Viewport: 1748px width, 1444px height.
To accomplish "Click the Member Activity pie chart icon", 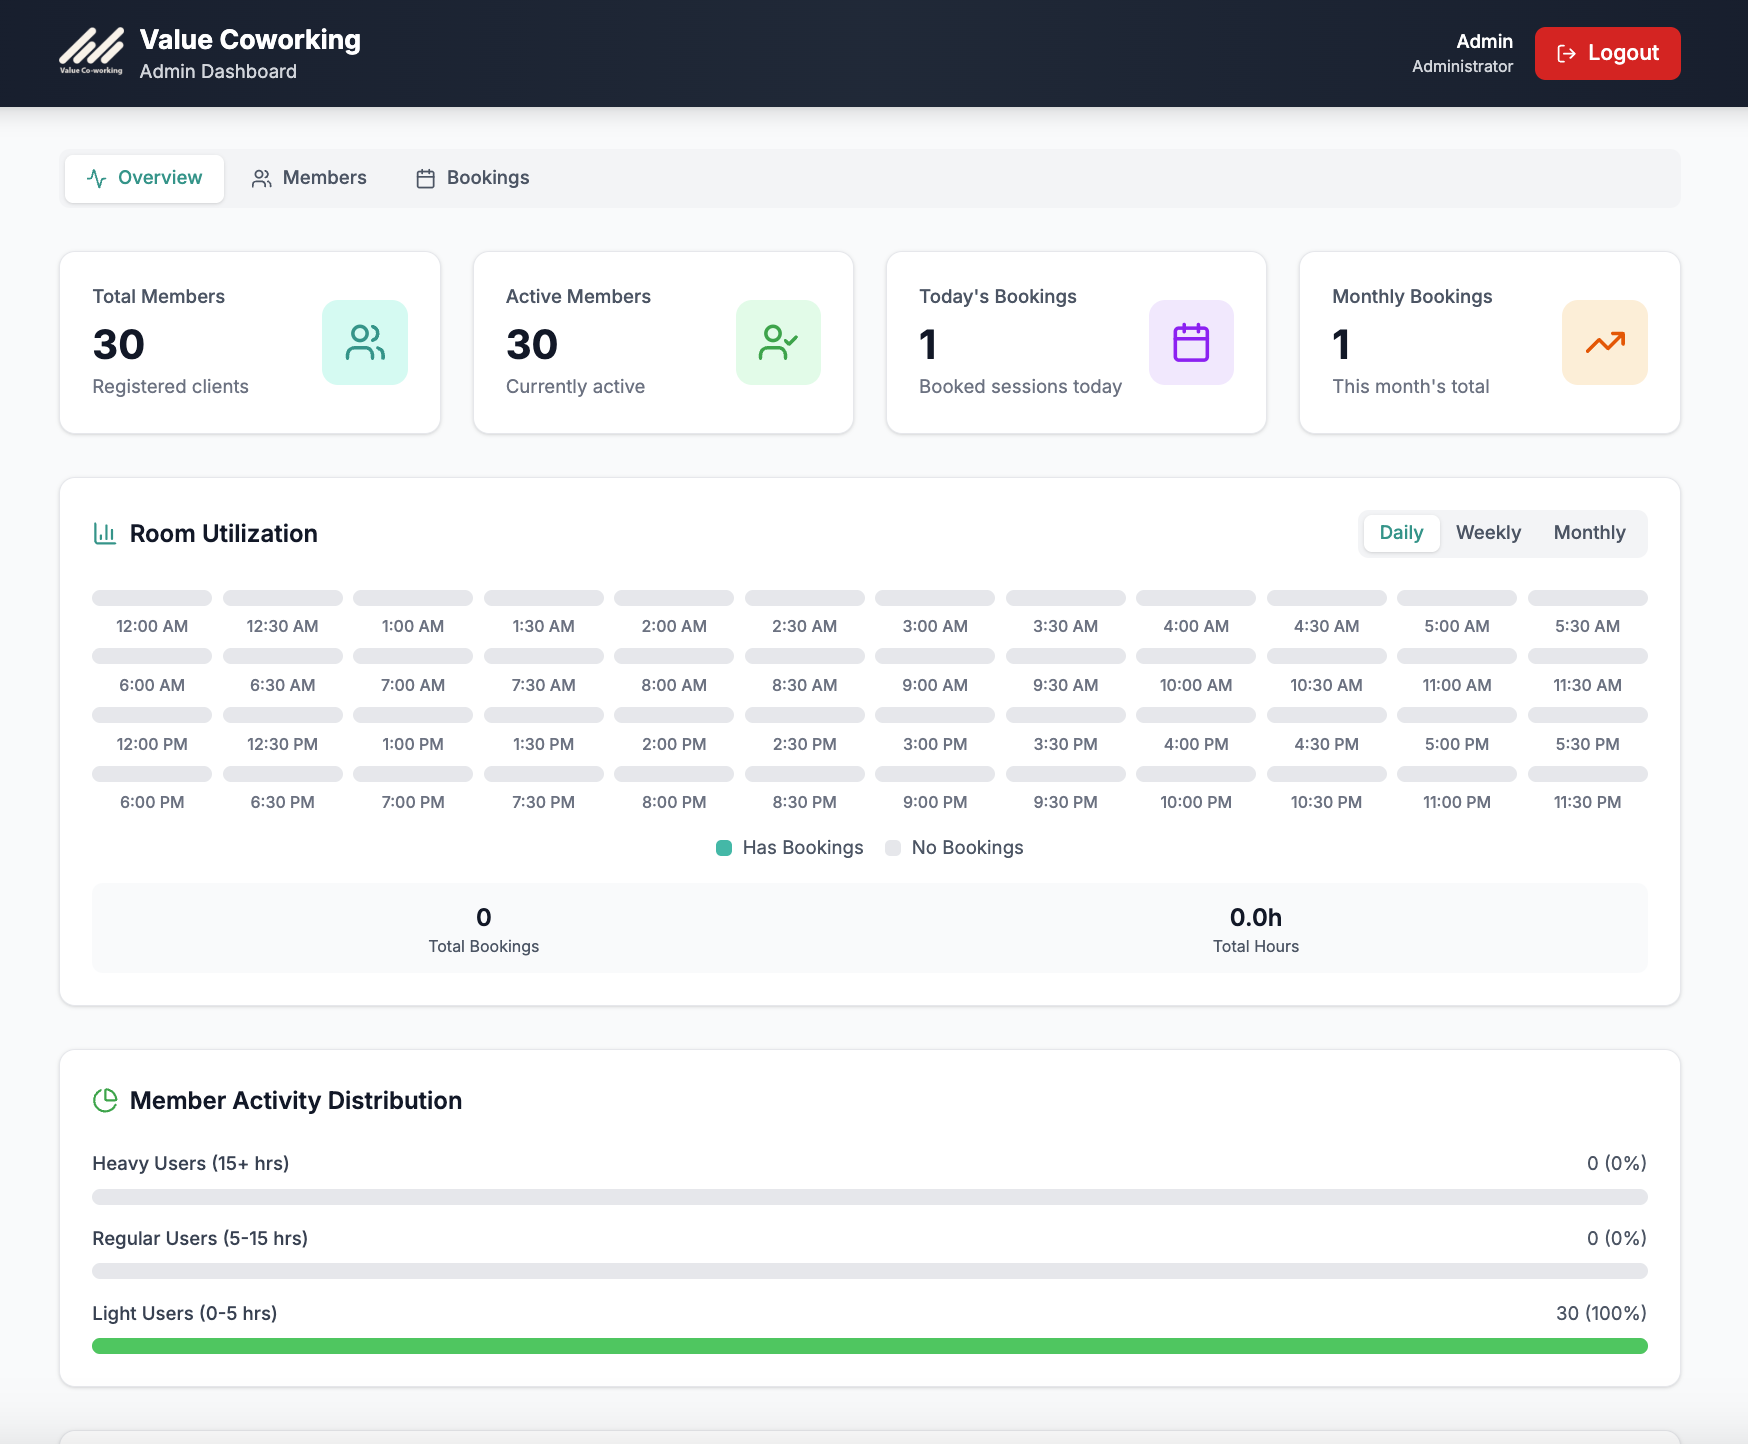I will pos(105,1100).
